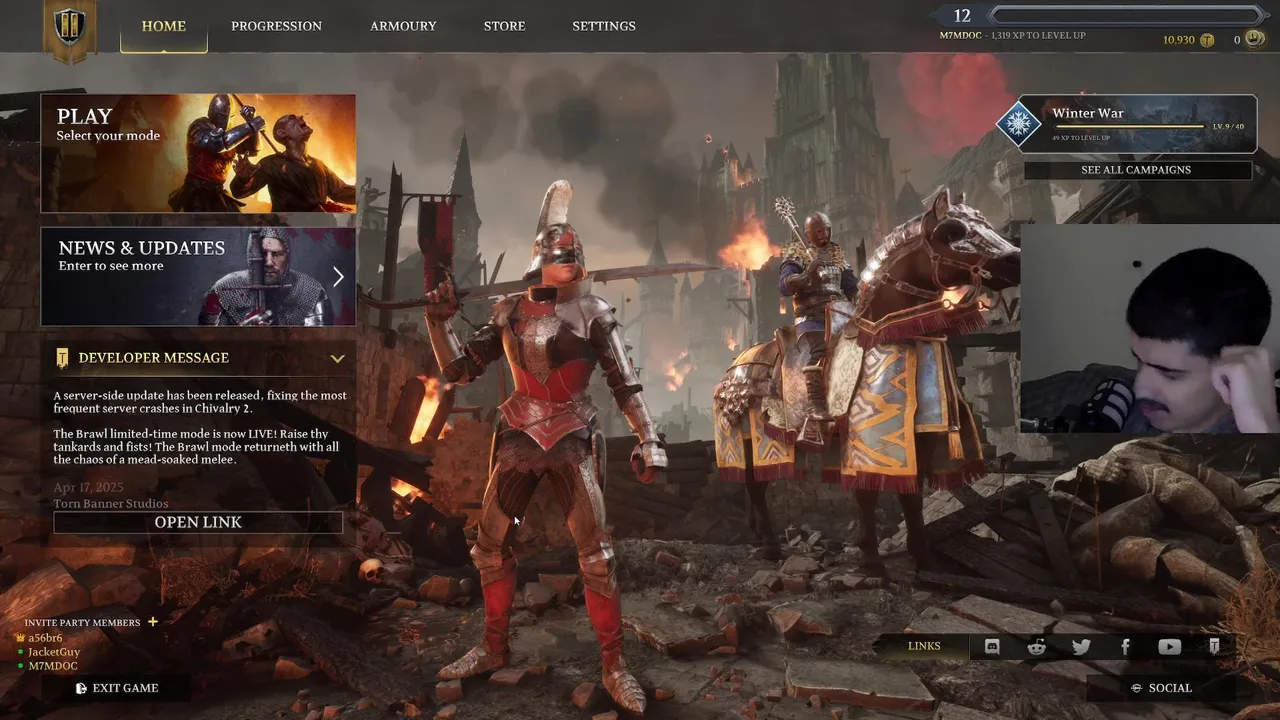The height and width of the screenshot is (720, 1280).
Task: Open the Discord link icon
Action: click(992, 647)
